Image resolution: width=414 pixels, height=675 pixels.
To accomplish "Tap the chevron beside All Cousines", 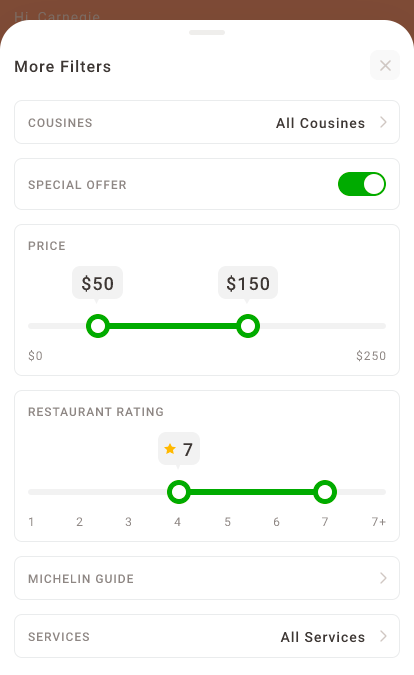I will (383, 122).
